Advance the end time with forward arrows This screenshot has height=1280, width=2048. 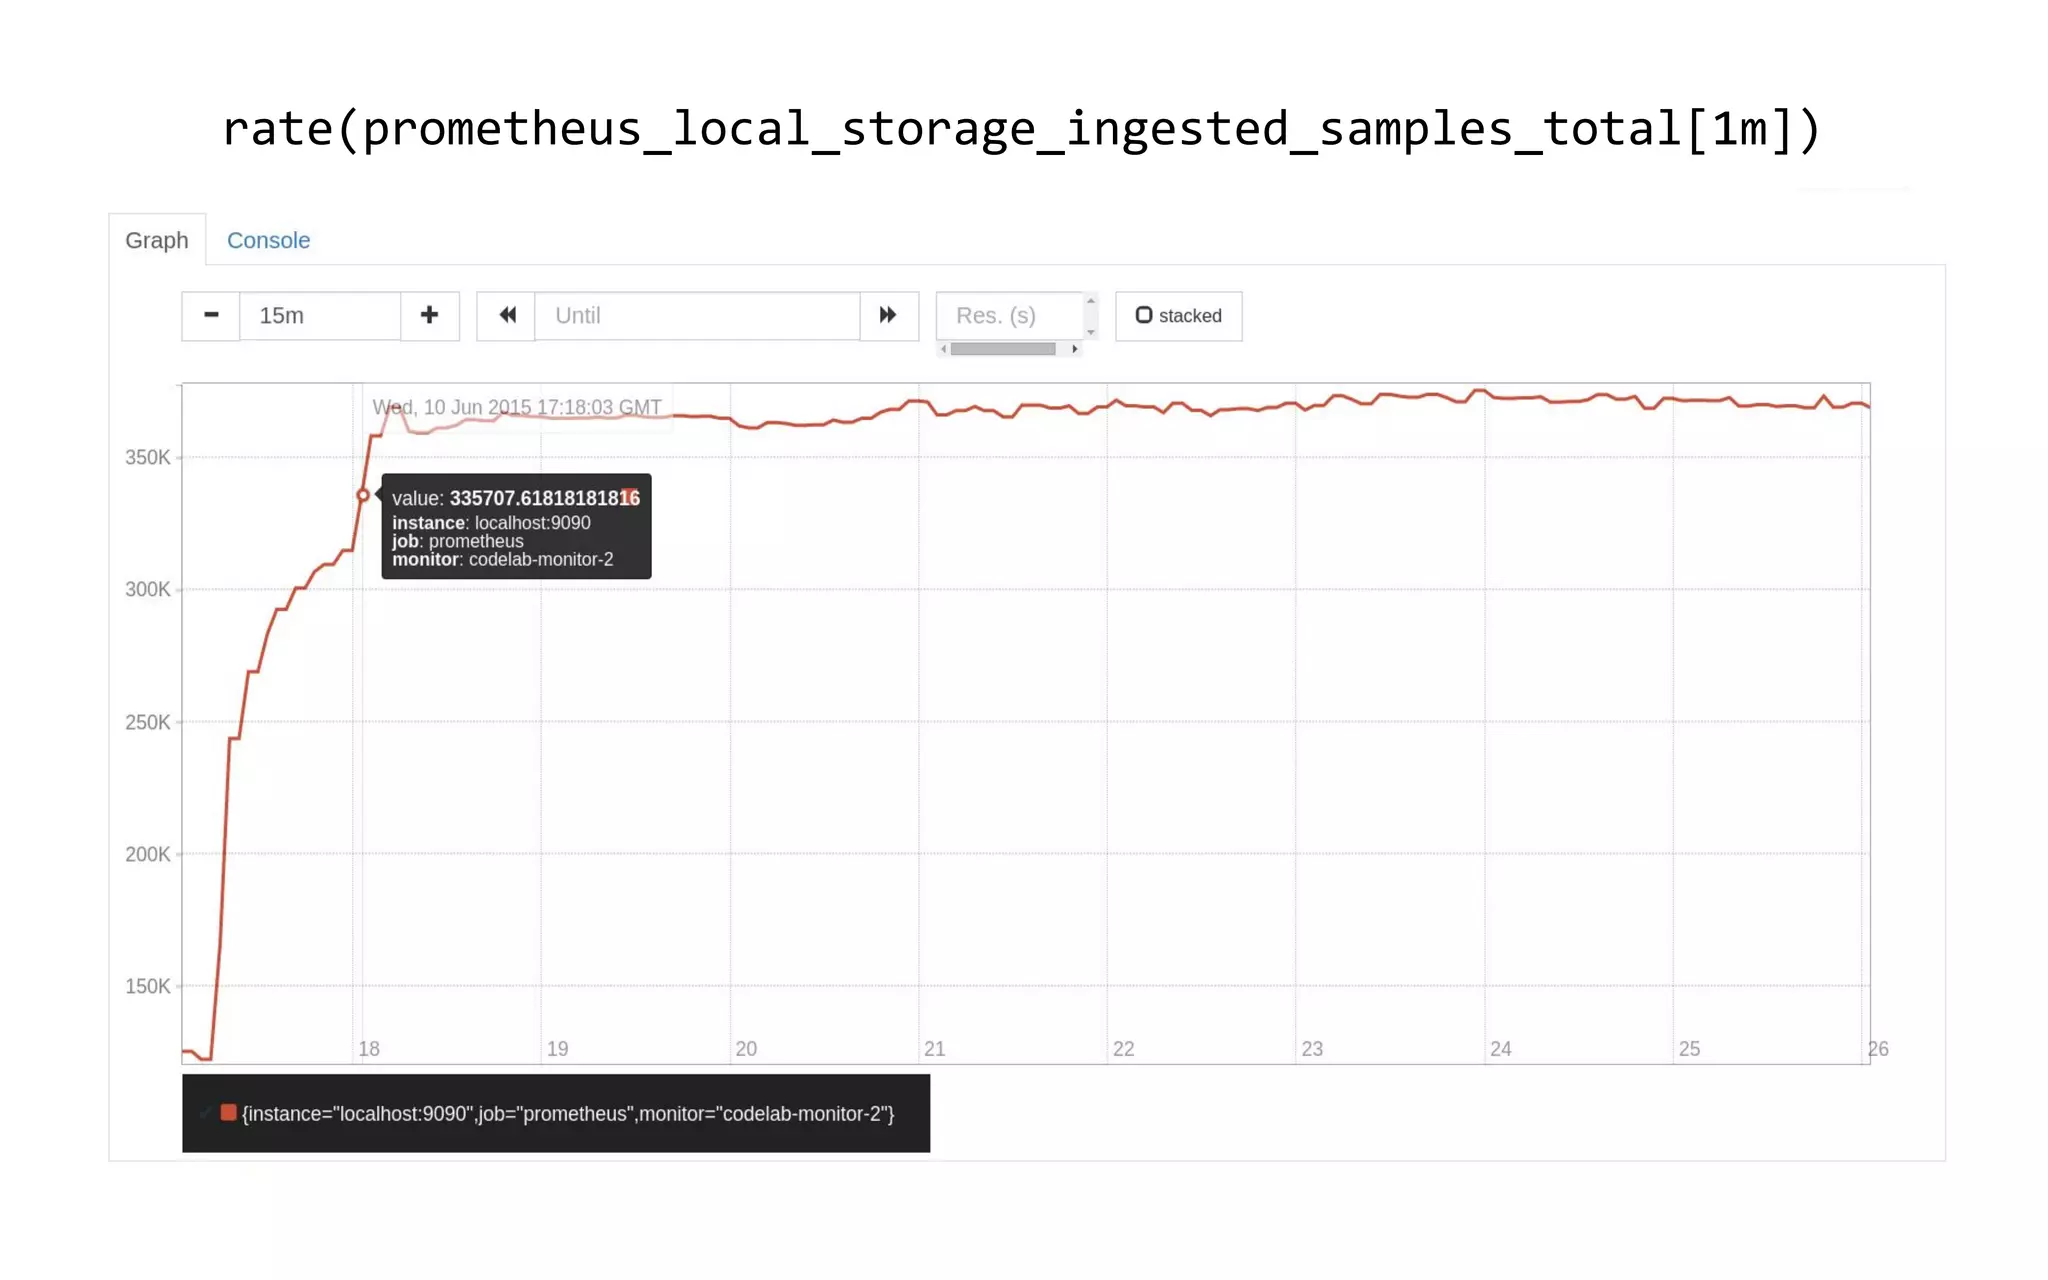[x=889, y=316]
